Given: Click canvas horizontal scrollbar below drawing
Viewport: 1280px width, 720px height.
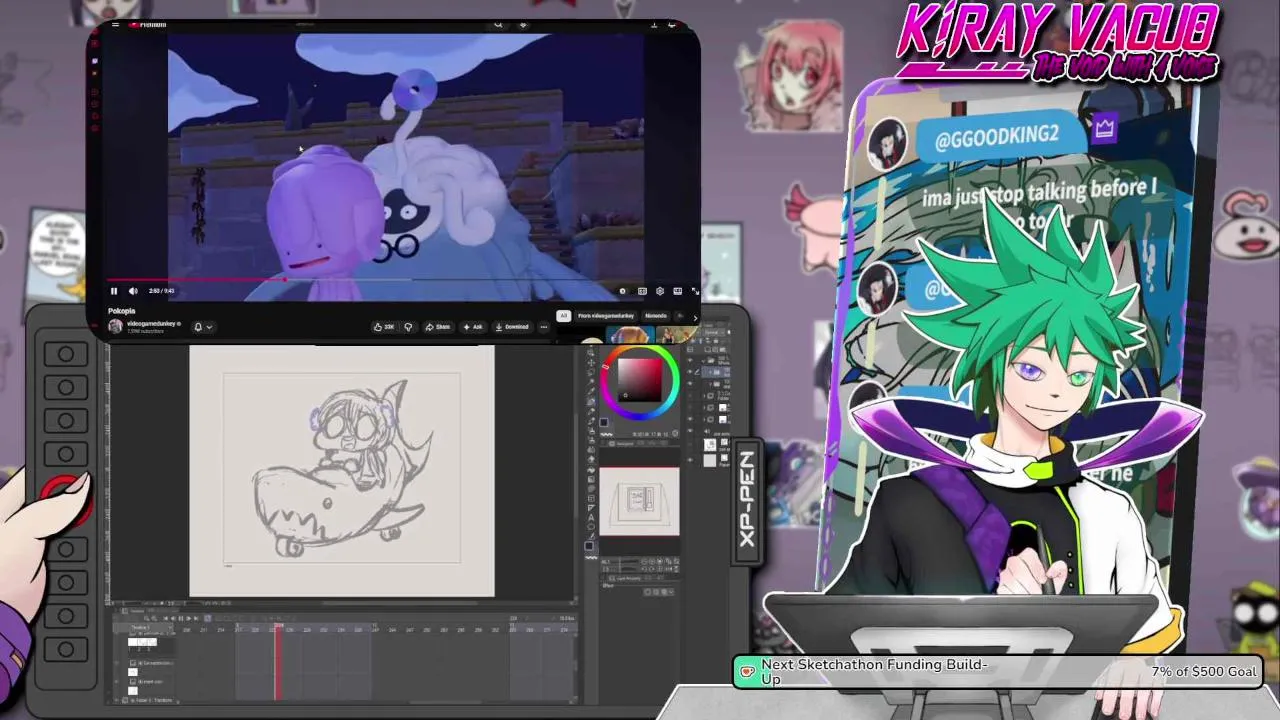Looking at the screenshot, I should pyautogui.click(x=400, y=603).
